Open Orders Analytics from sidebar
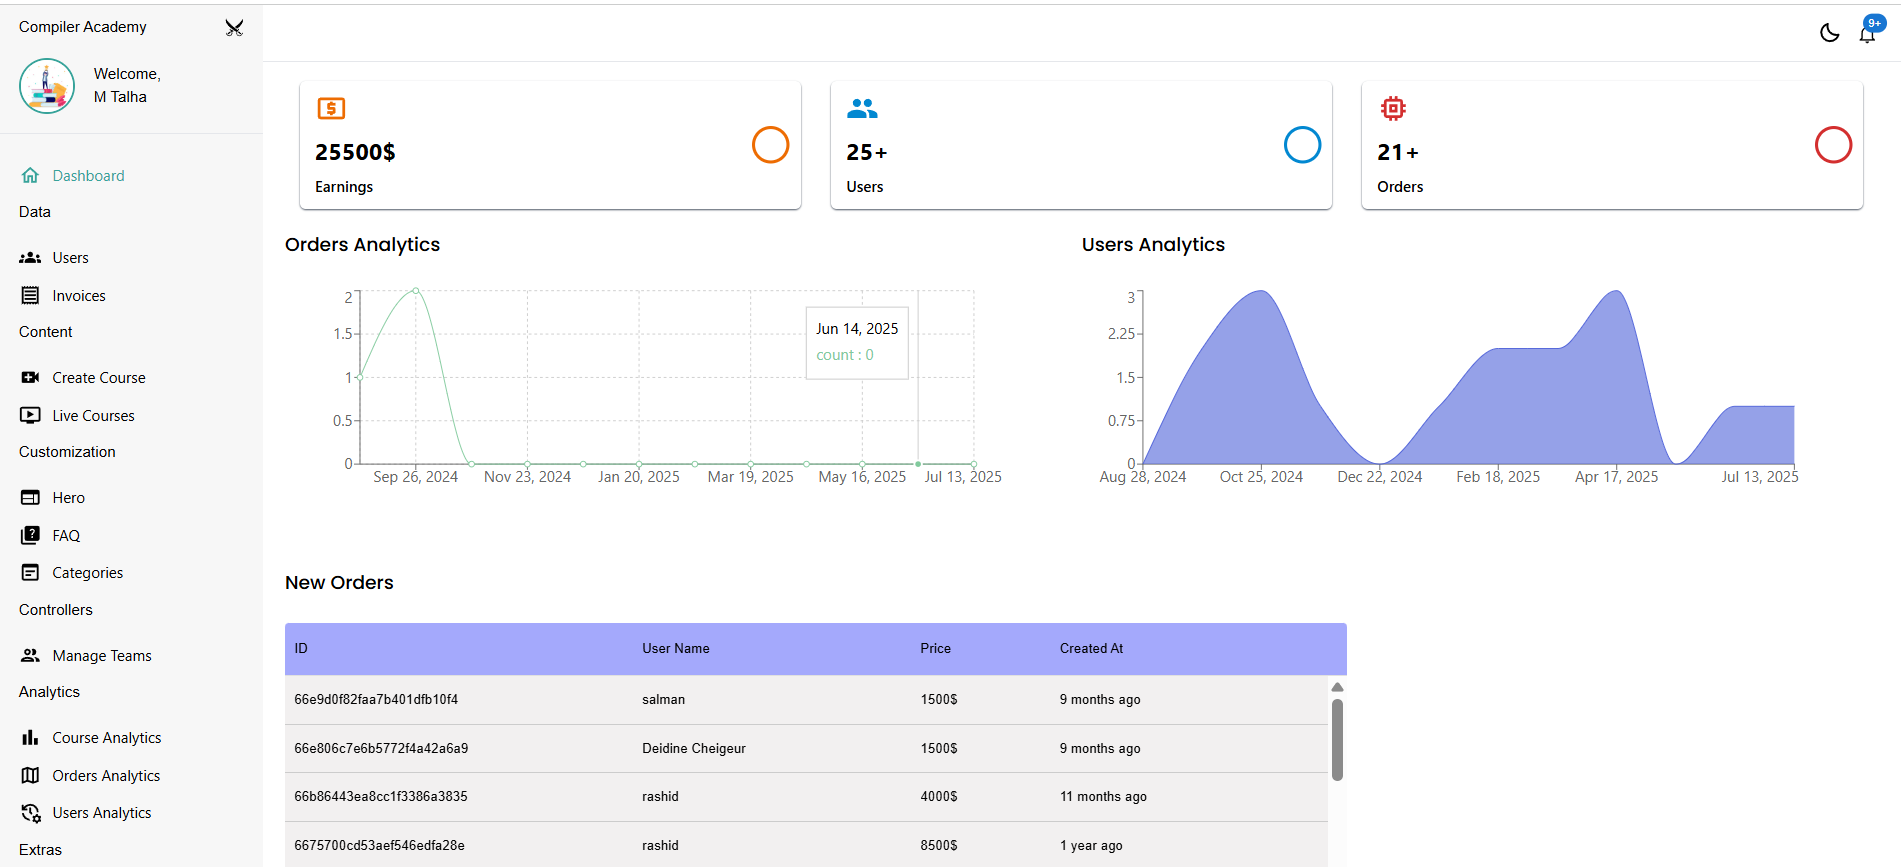 tap(106, 776)
